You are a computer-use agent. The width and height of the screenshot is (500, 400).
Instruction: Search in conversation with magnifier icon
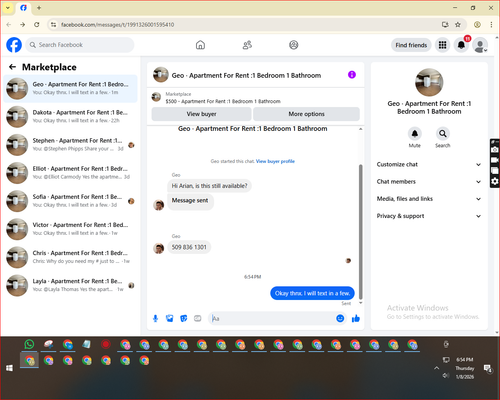click(443, 134)
